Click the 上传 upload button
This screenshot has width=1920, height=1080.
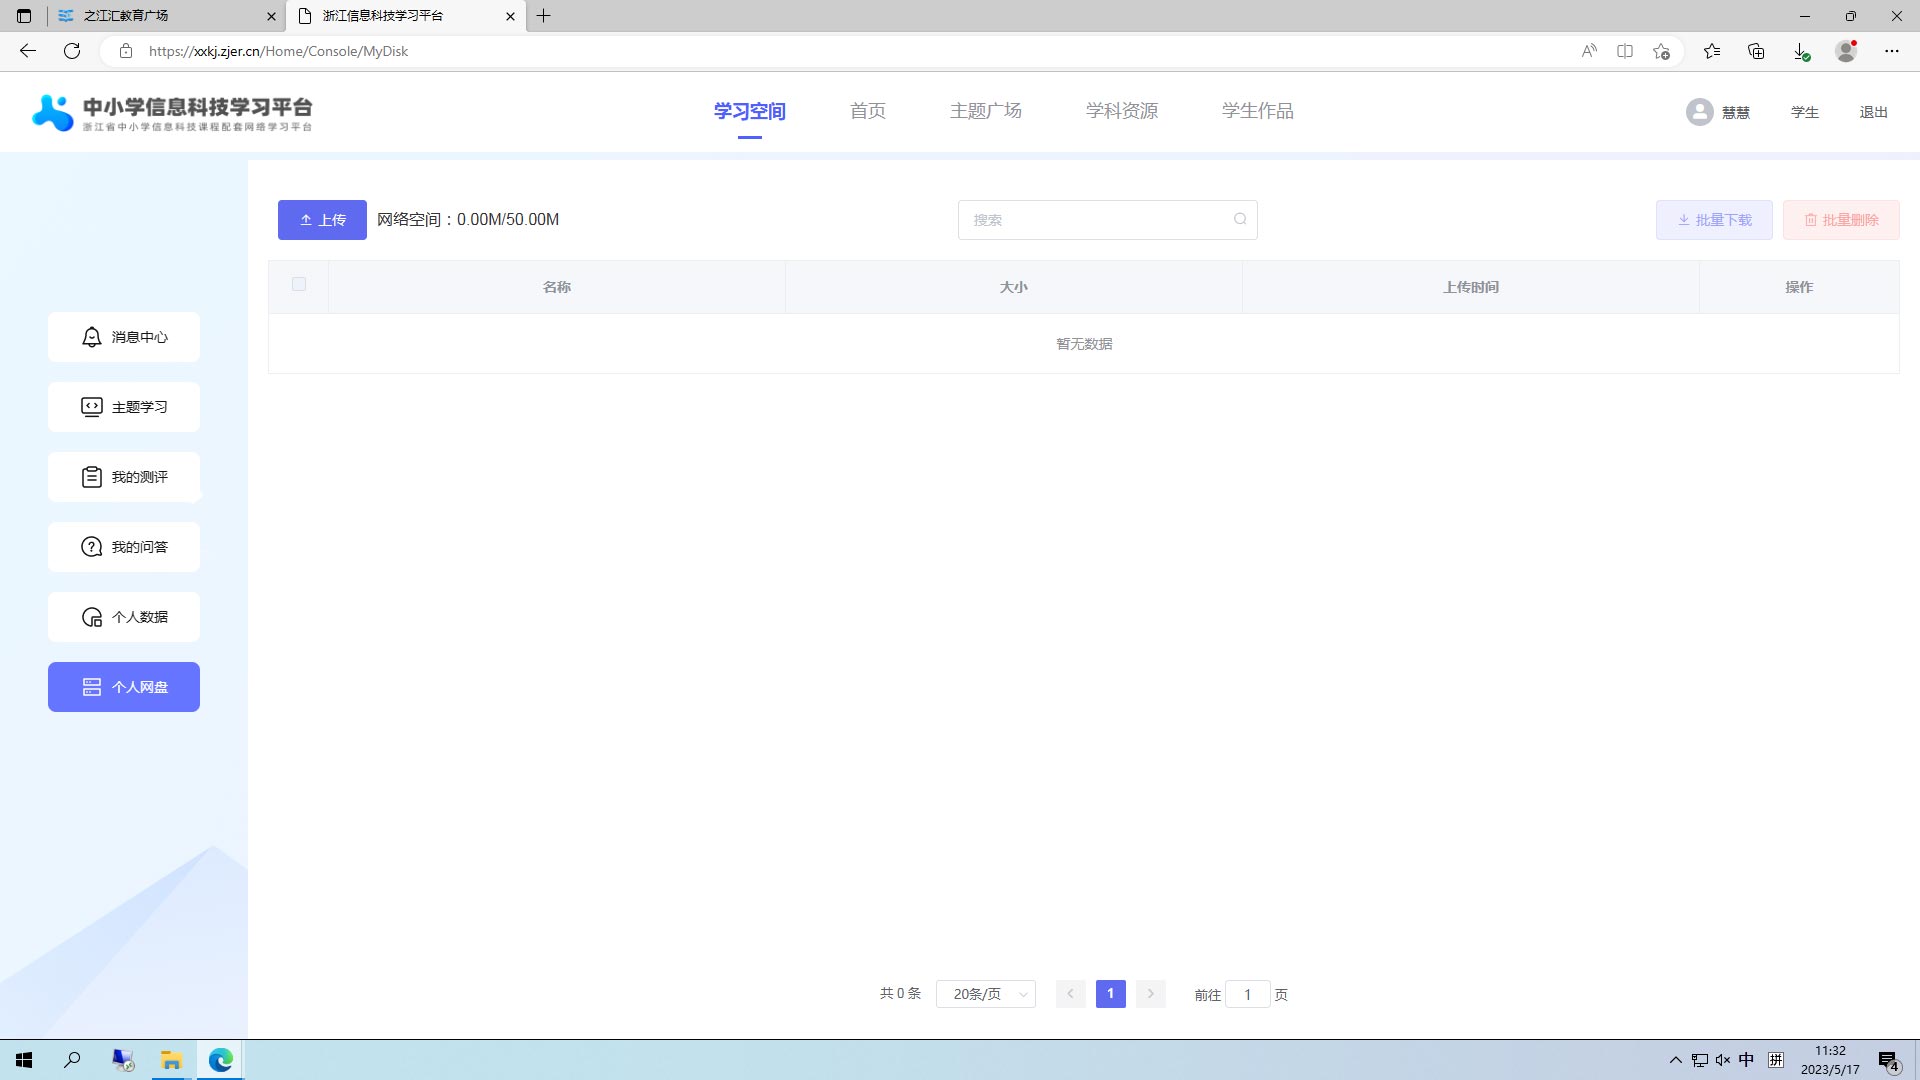pos(322,220)
